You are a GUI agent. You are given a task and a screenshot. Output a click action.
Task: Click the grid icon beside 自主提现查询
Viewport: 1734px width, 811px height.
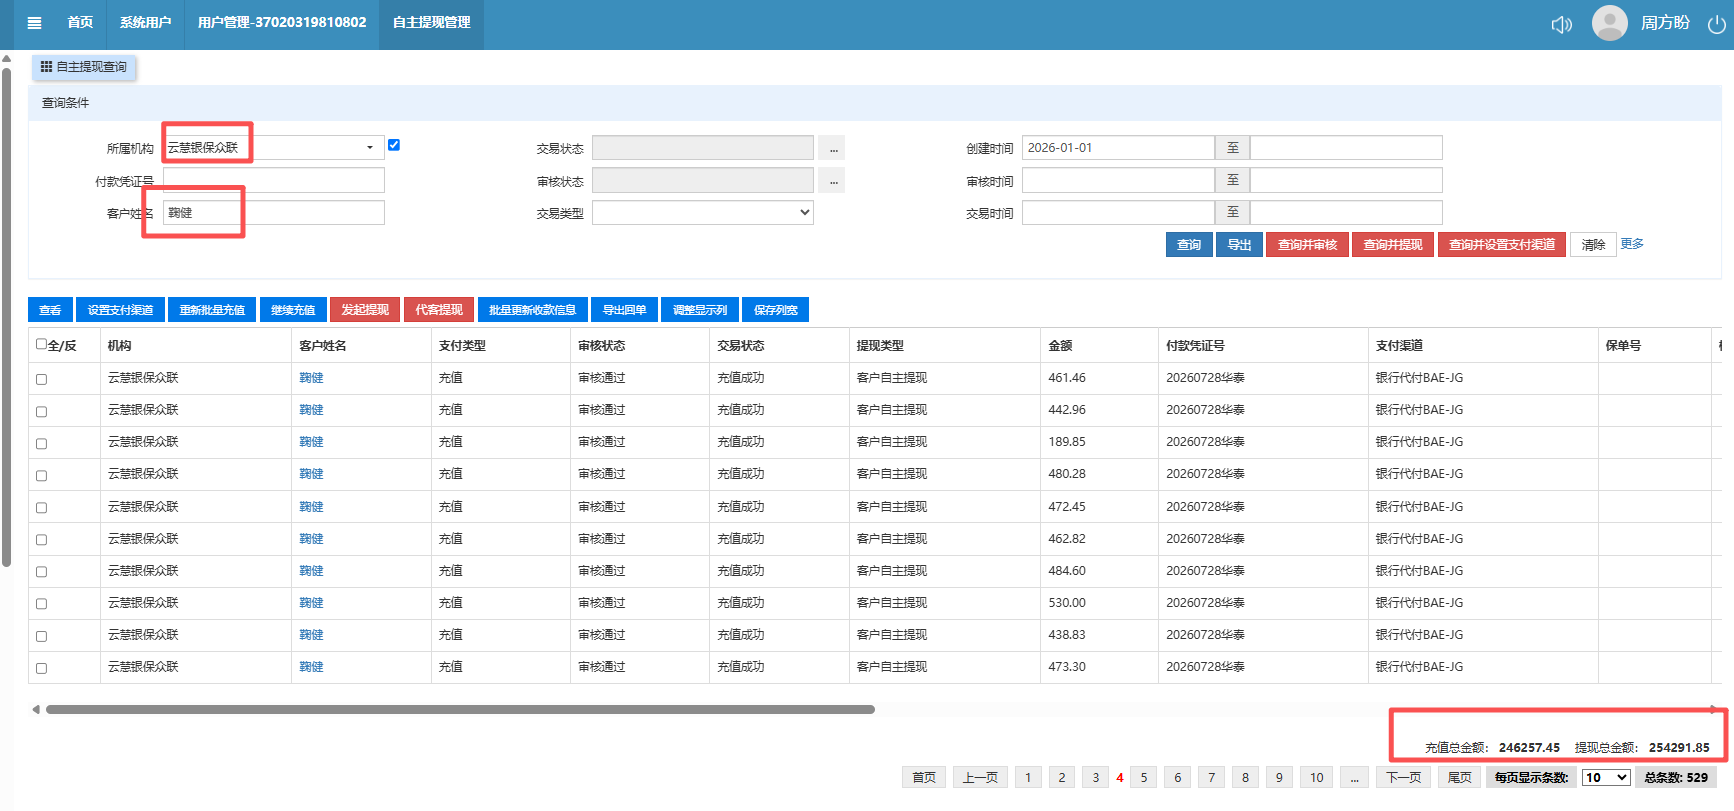pyautogui.click(x=46, y=67)
